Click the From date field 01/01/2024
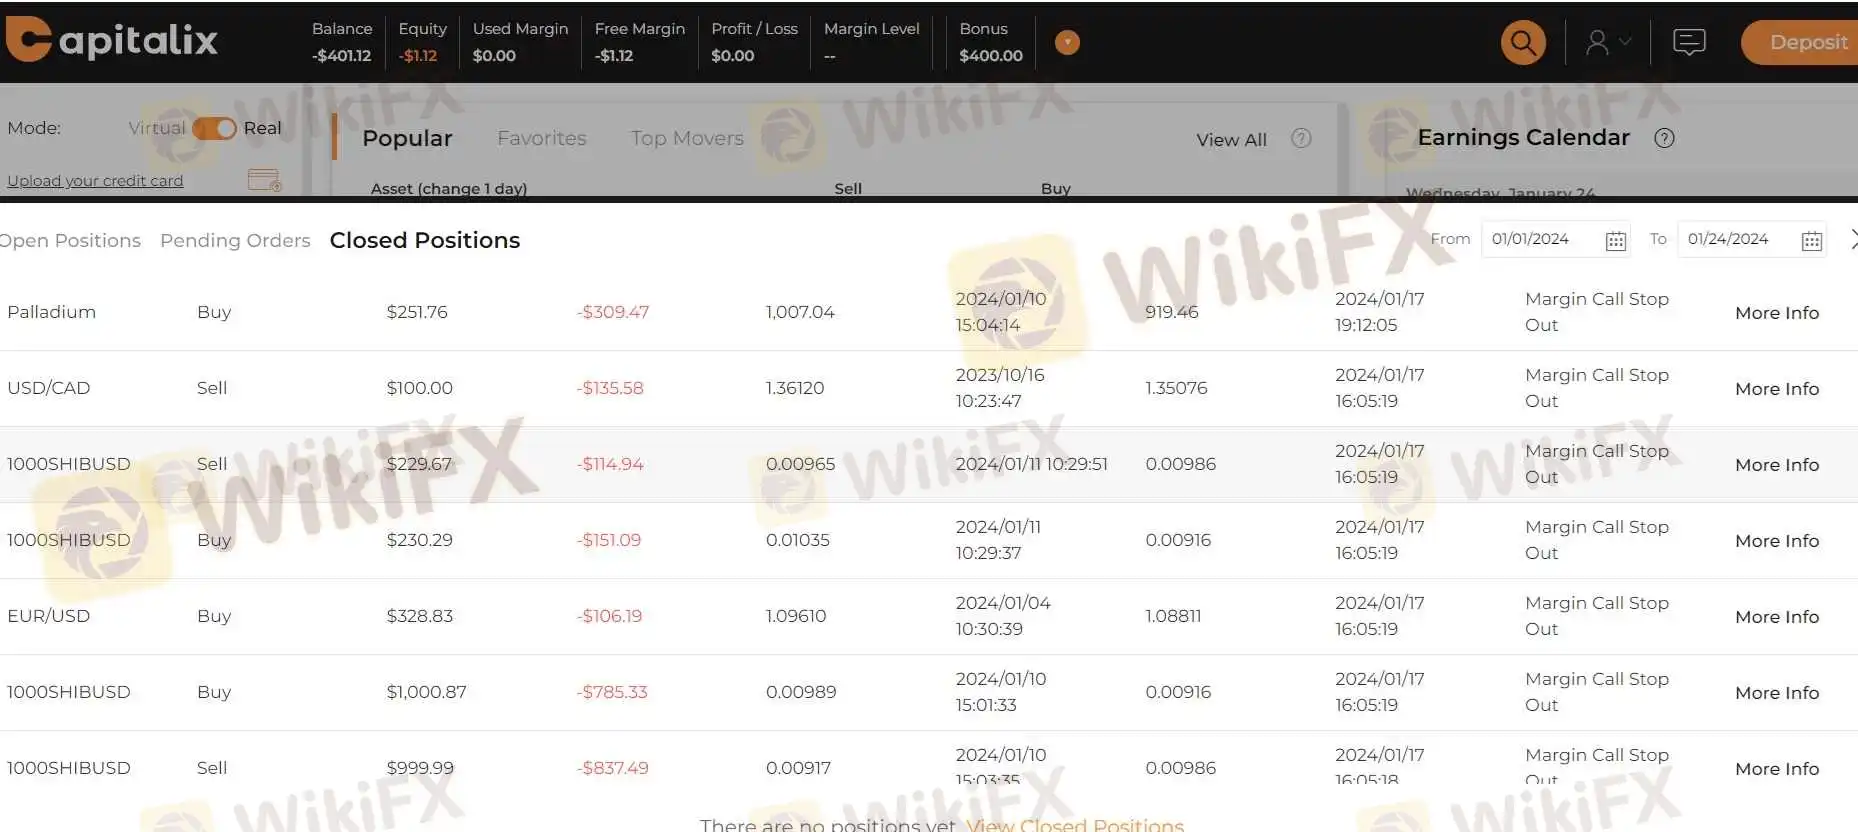 click(x=1555, y=240)
